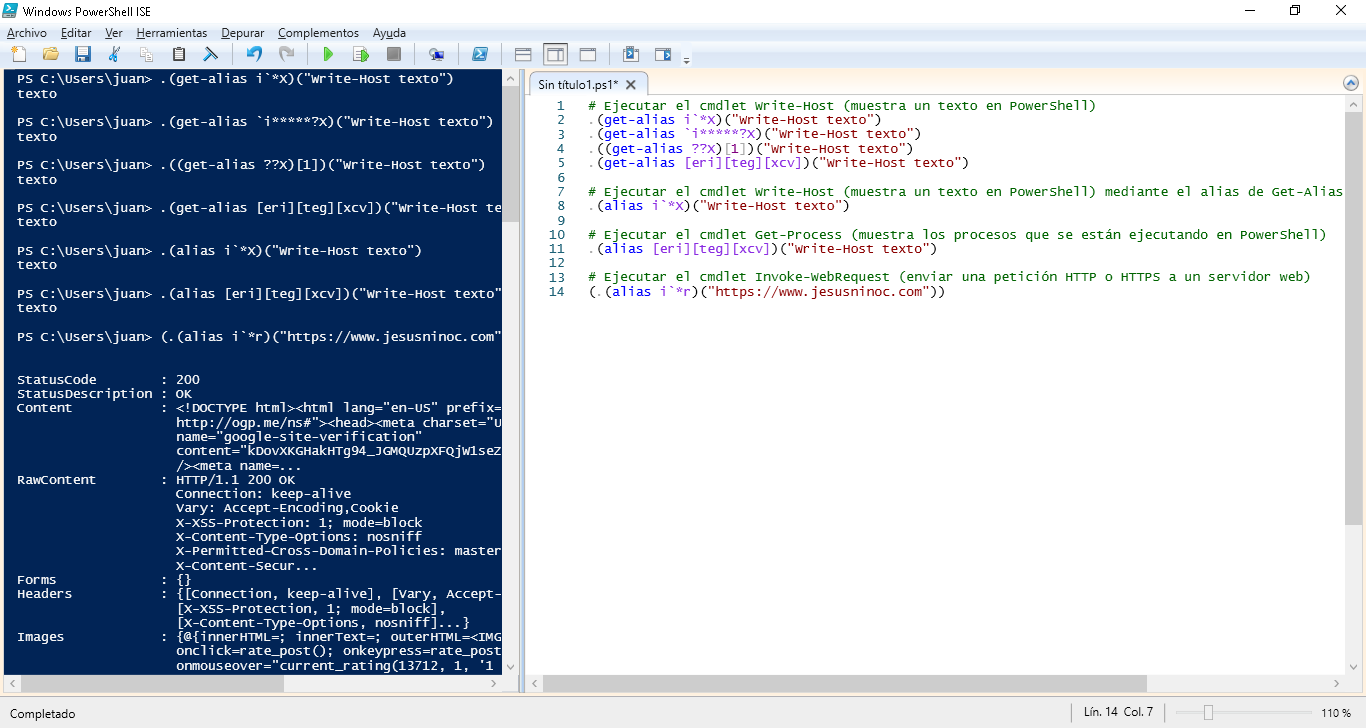Close the Sin título1.ps1 tab
The image size is (1366, 728).
pos(629,85)
